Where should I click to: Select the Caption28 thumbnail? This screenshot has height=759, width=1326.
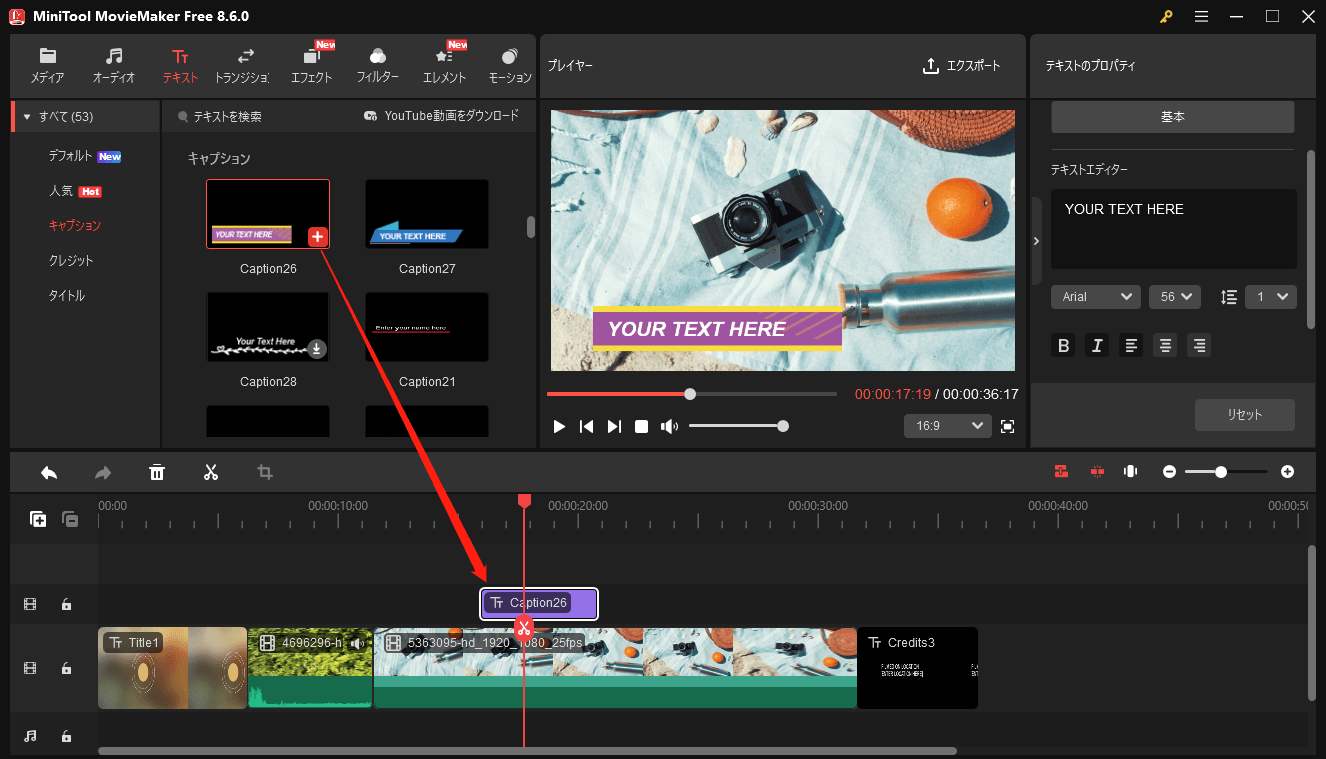pos(267,327)
